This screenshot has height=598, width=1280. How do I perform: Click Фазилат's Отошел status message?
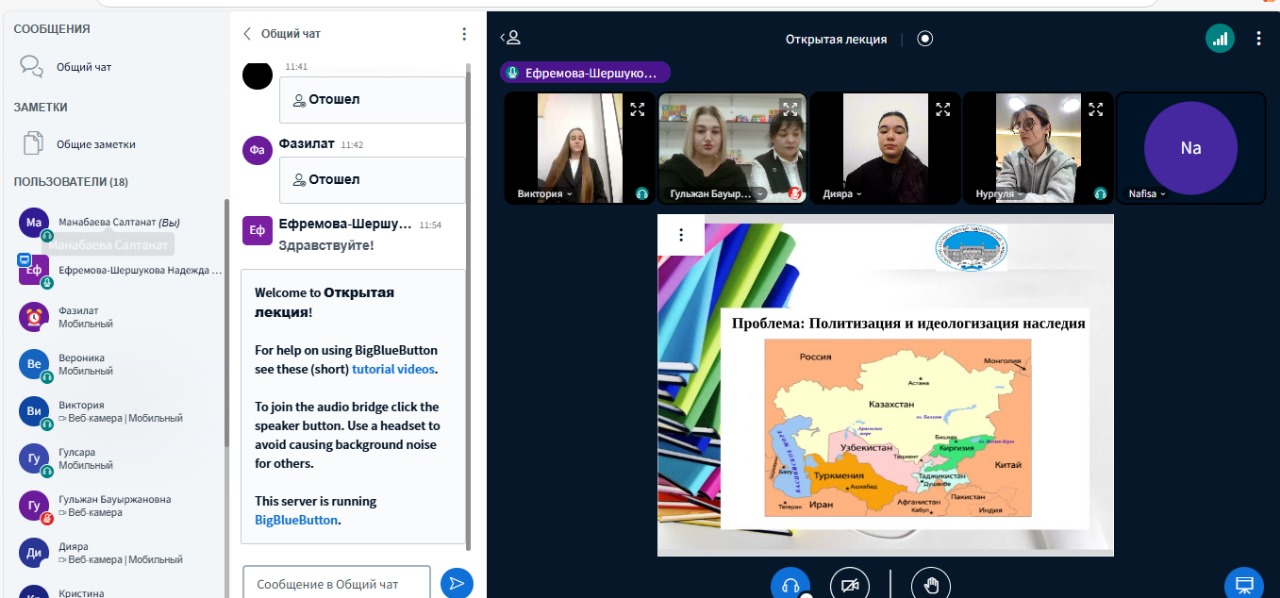pos(372,180)
